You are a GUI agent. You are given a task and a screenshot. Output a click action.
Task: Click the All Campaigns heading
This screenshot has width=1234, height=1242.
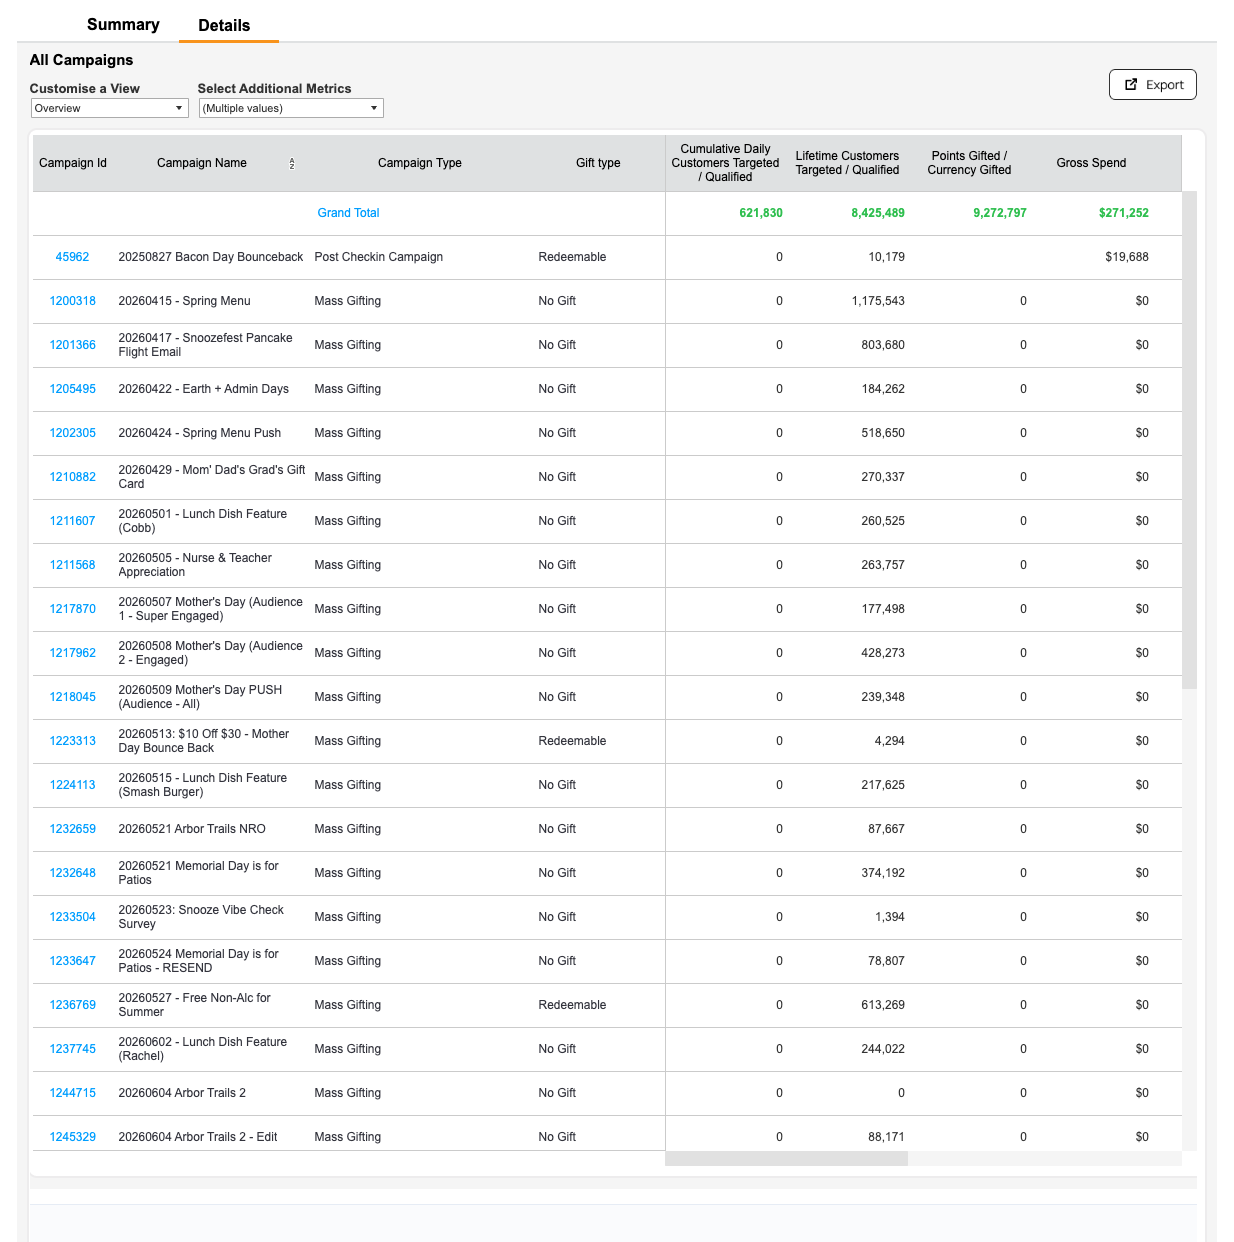tap(81, 60)
